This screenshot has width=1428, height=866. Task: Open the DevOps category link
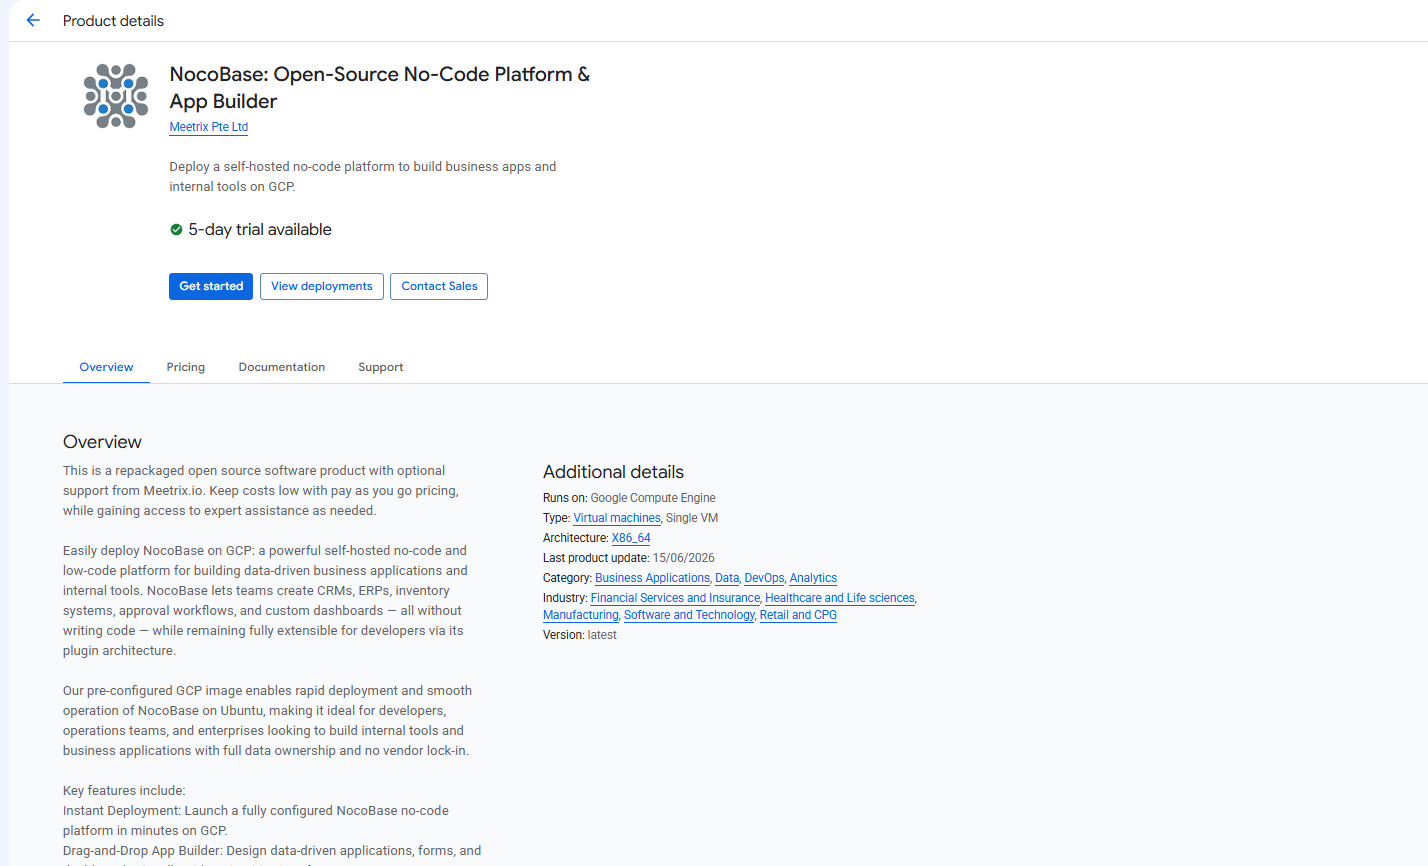pyautogui.click(x=764, y=578)
